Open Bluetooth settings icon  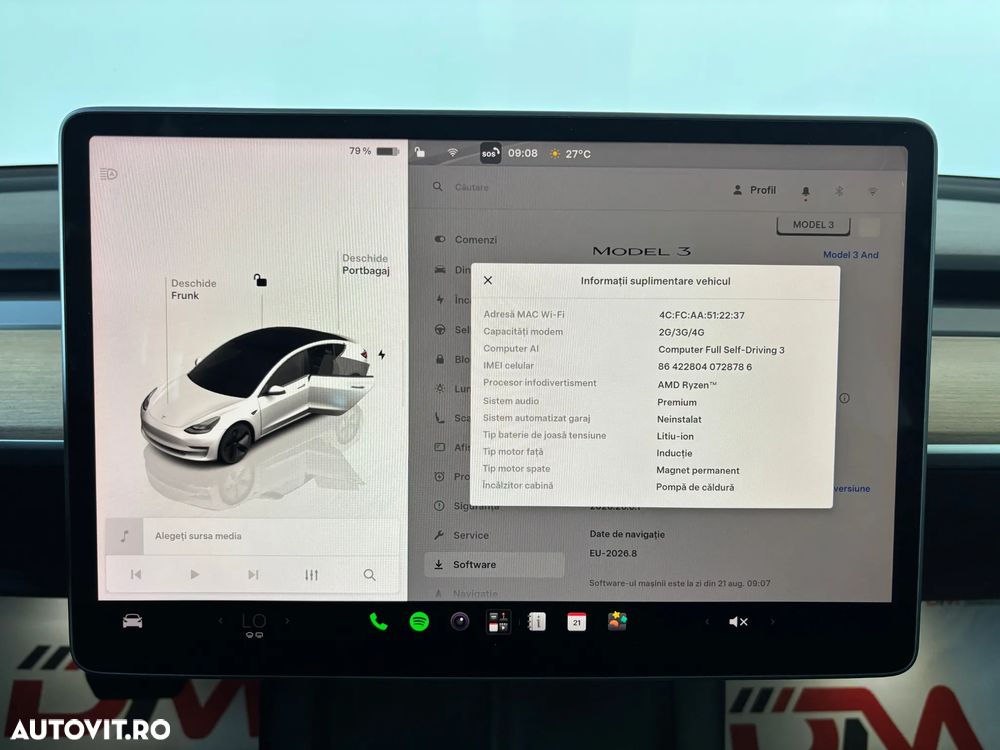pos(839,191)
